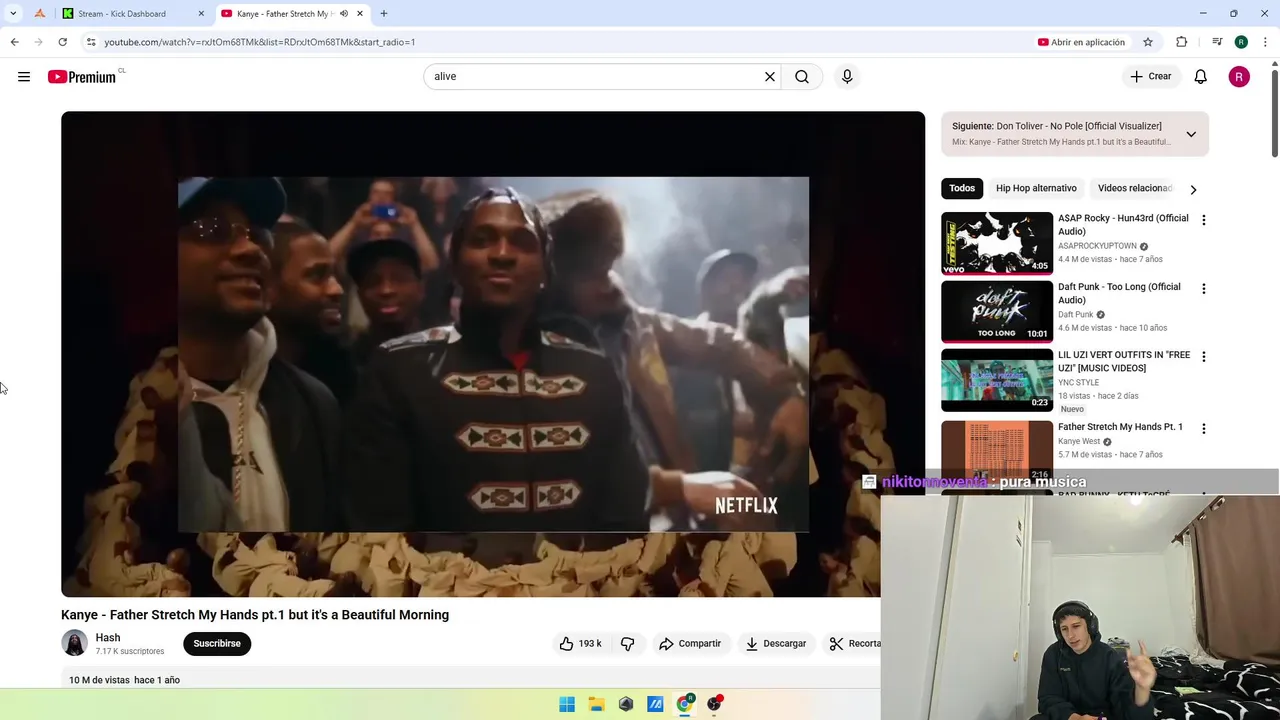
Task: Open Chrome three-dot menu
Action: 1266,42
